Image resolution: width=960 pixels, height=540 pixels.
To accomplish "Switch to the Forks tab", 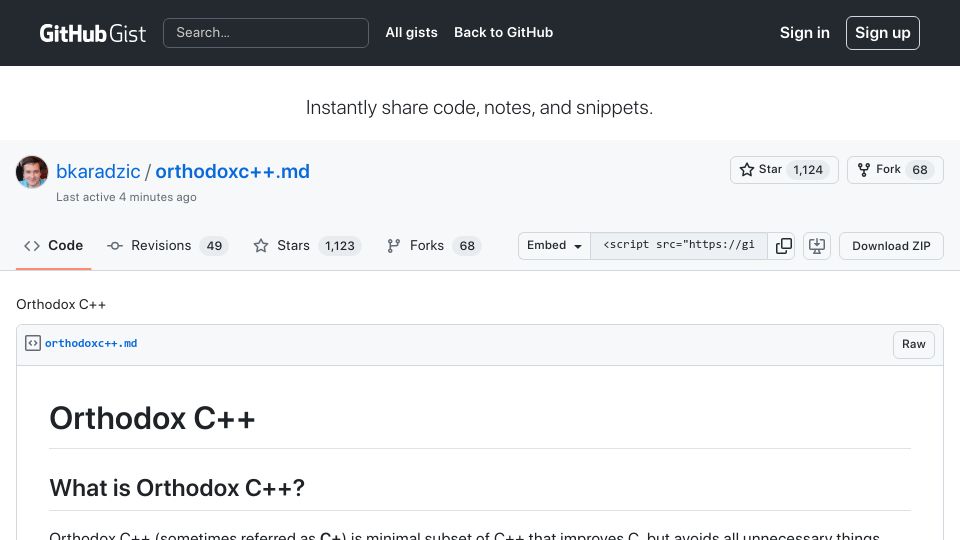I will click(434, 246).
